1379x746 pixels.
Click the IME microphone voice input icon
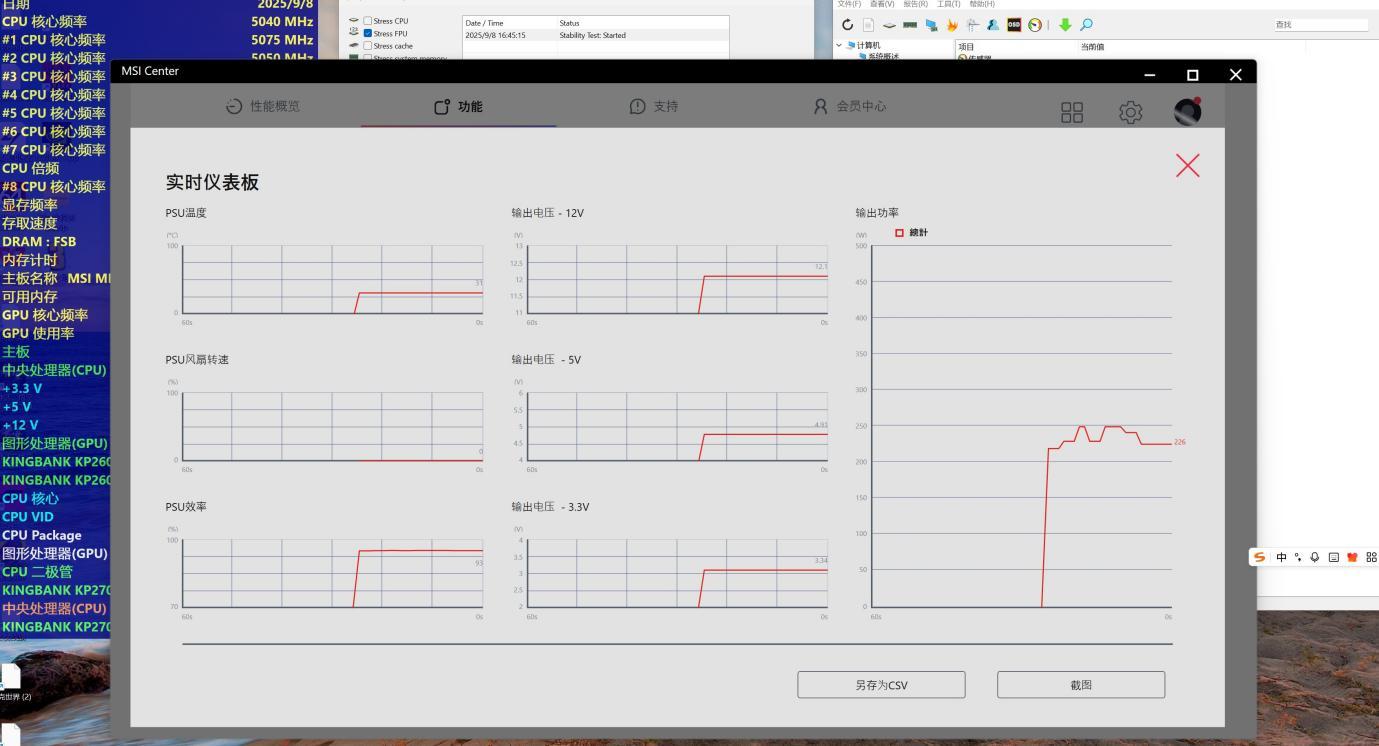tap(1315, 558)
